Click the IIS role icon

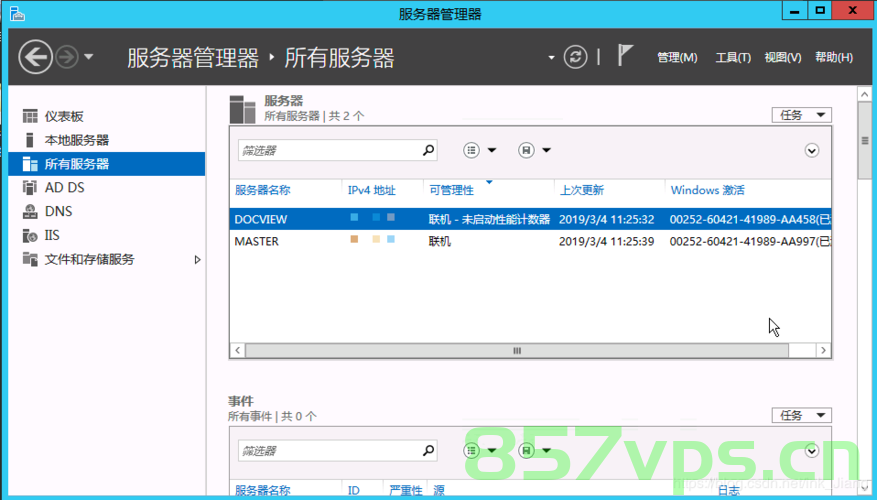pos(30,235)
